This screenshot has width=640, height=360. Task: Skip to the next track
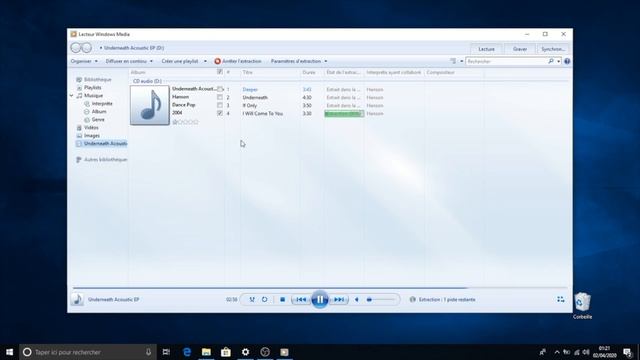click(339, 300)
